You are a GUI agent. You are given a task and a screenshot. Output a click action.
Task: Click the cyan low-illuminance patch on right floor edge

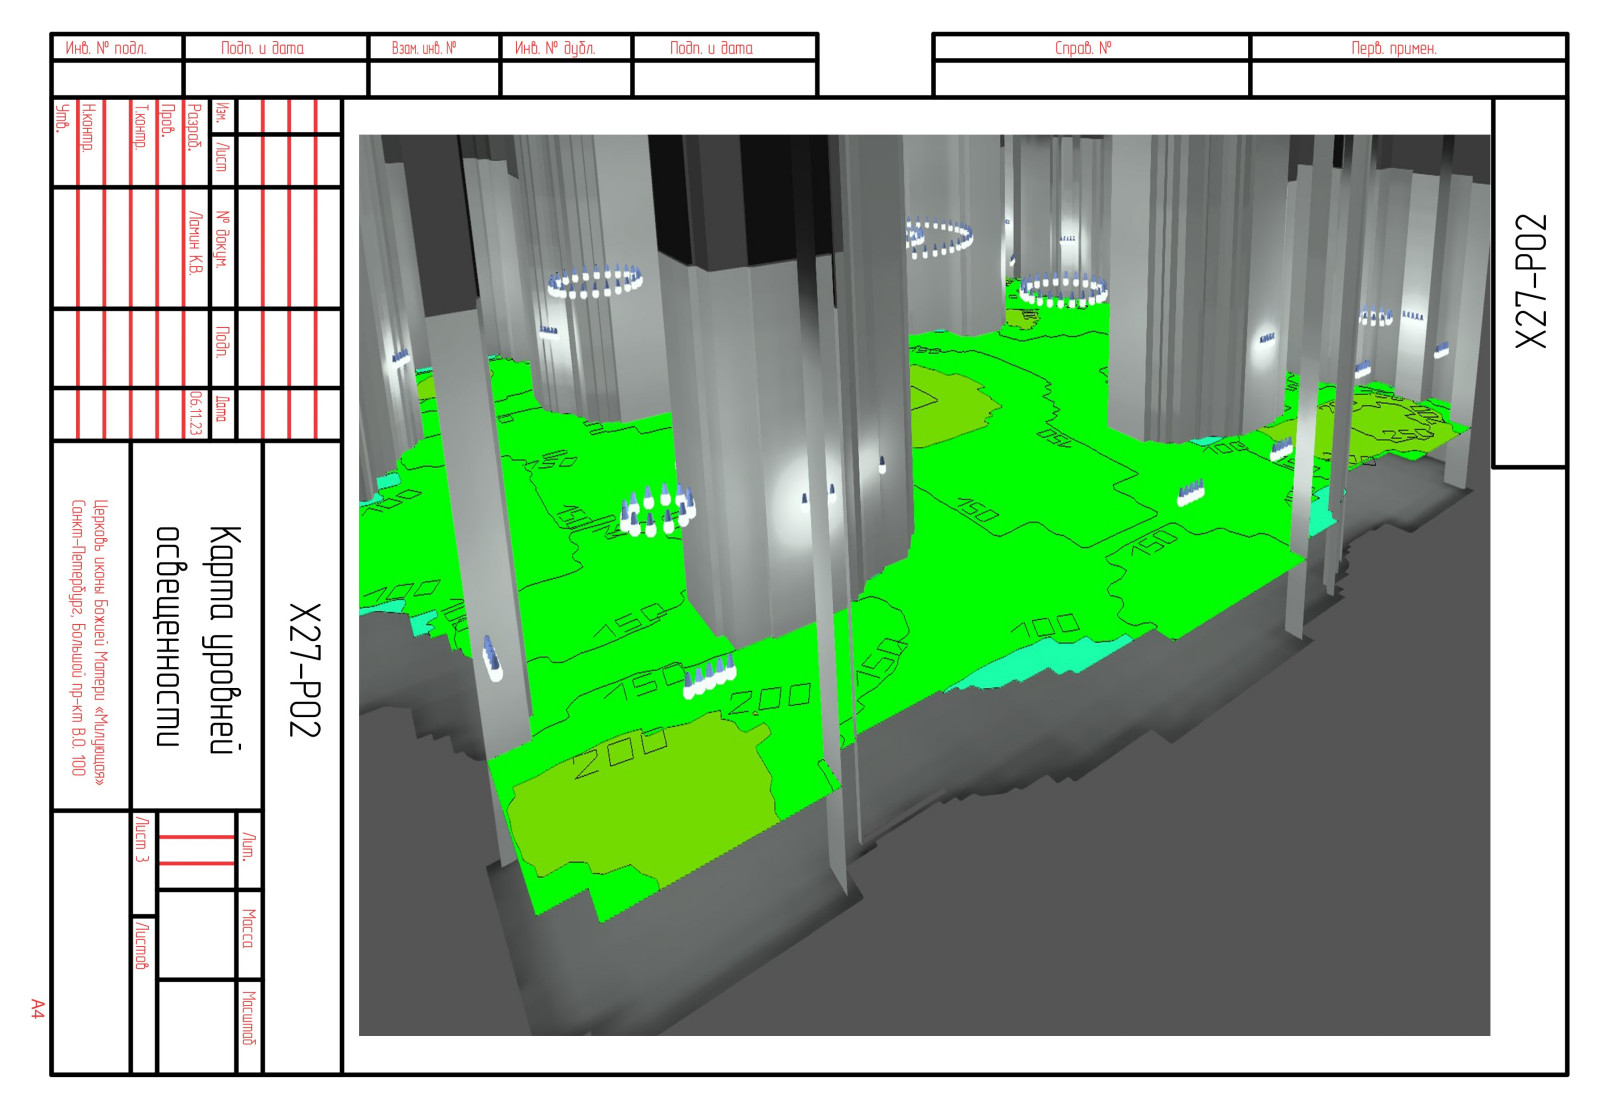pos(1040,662)
